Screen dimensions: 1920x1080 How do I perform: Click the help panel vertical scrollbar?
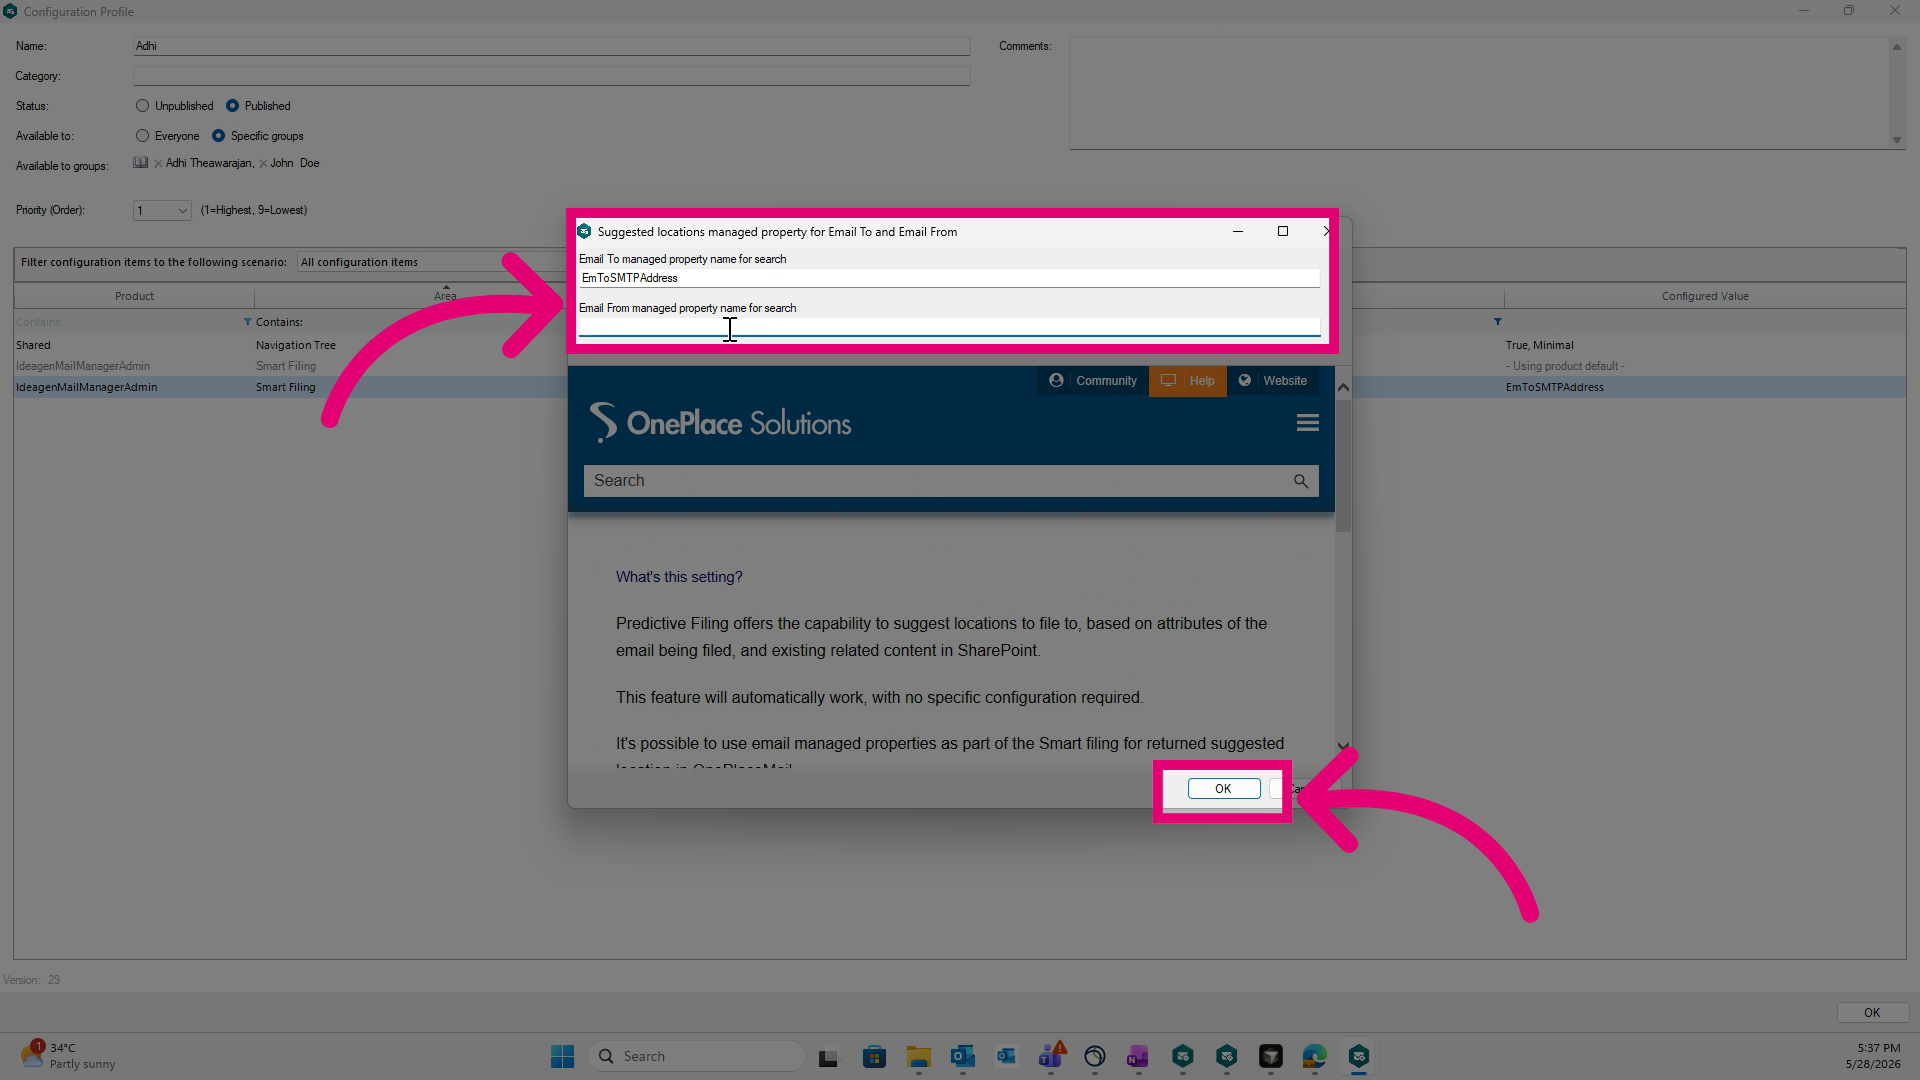pos(1343,464)
